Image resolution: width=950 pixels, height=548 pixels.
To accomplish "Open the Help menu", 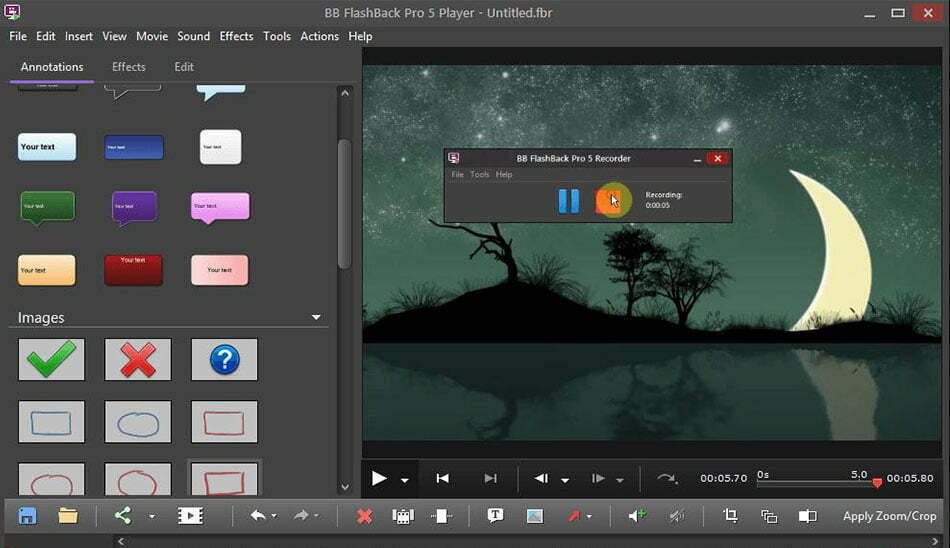I will coord(360,36).
